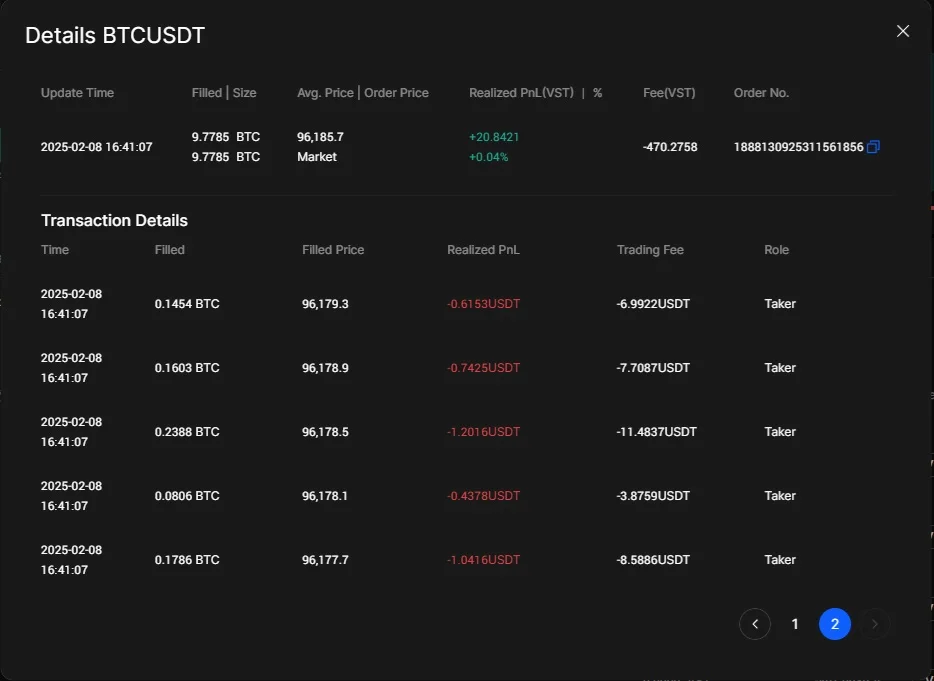Screen dimensions: 934x681
Task: Click filled amount 0.1786 BTC
Action: (187, 560)
